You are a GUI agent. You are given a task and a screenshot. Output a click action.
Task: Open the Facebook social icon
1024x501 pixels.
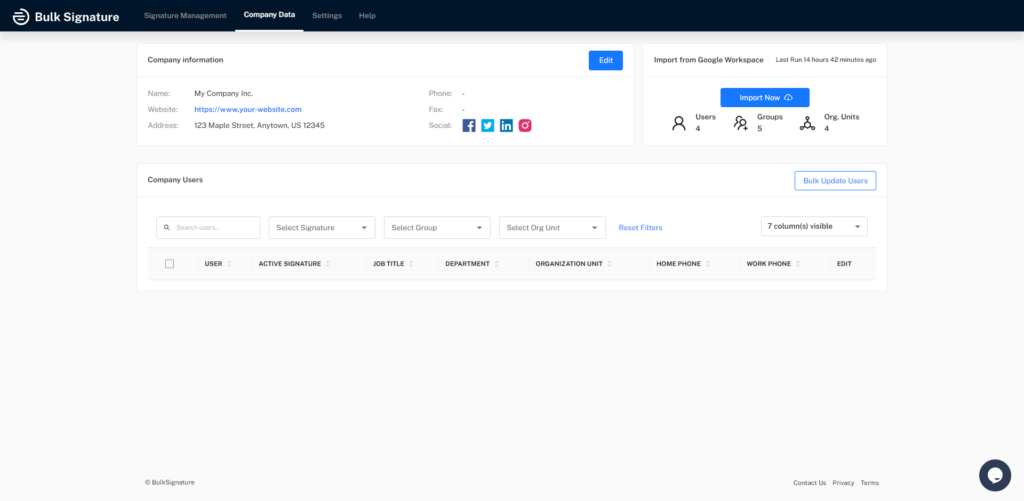coord(469,125)
